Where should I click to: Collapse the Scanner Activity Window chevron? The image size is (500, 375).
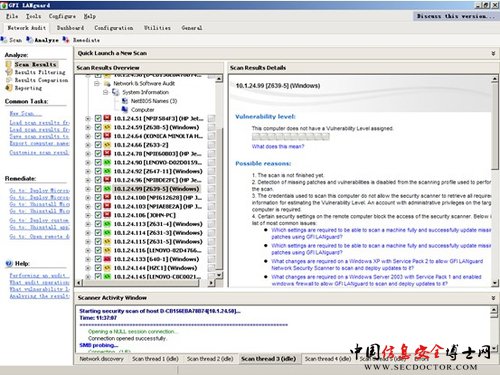point(493,298)
